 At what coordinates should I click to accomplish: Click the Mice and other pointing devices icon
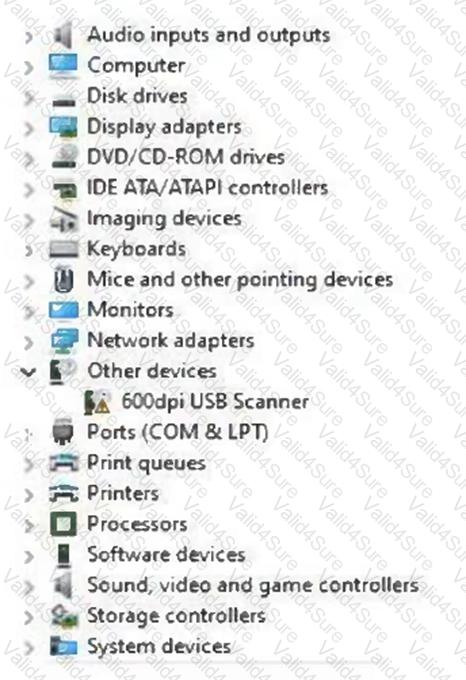click(x=64, y=279)
